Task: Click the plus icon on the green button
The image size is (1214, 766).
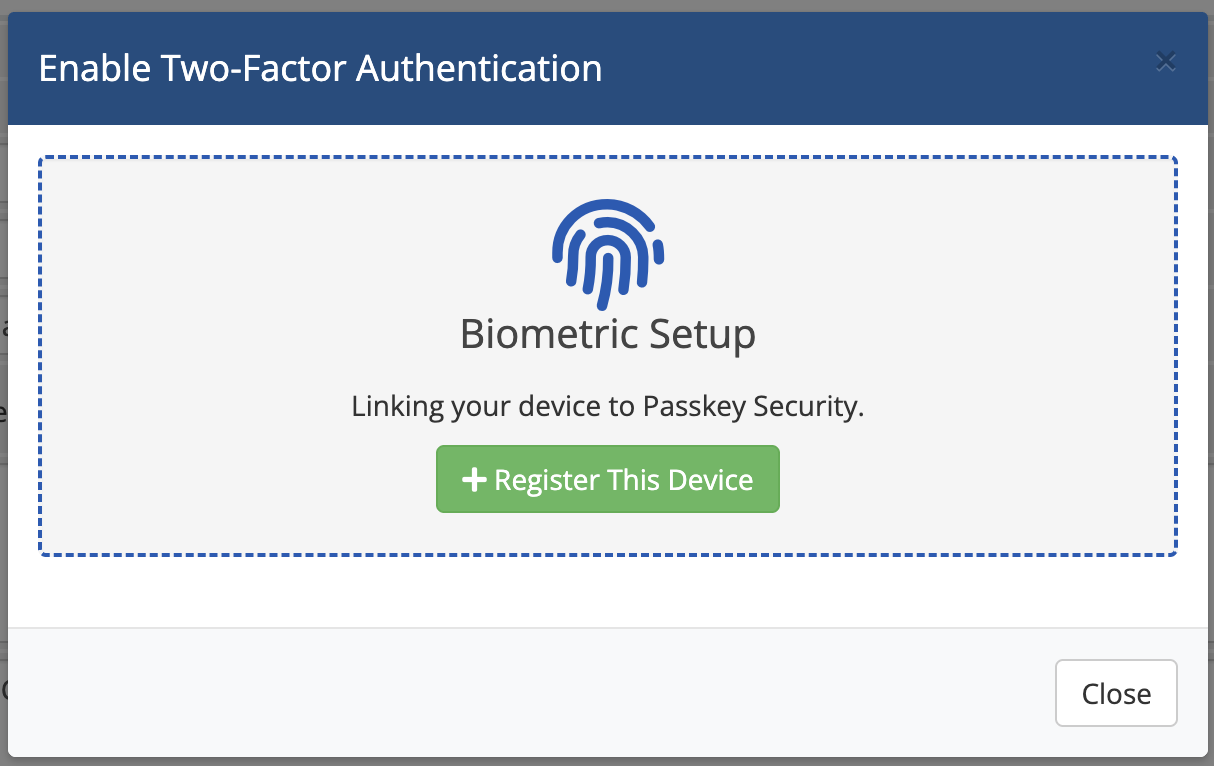Action: pos(473,480)
